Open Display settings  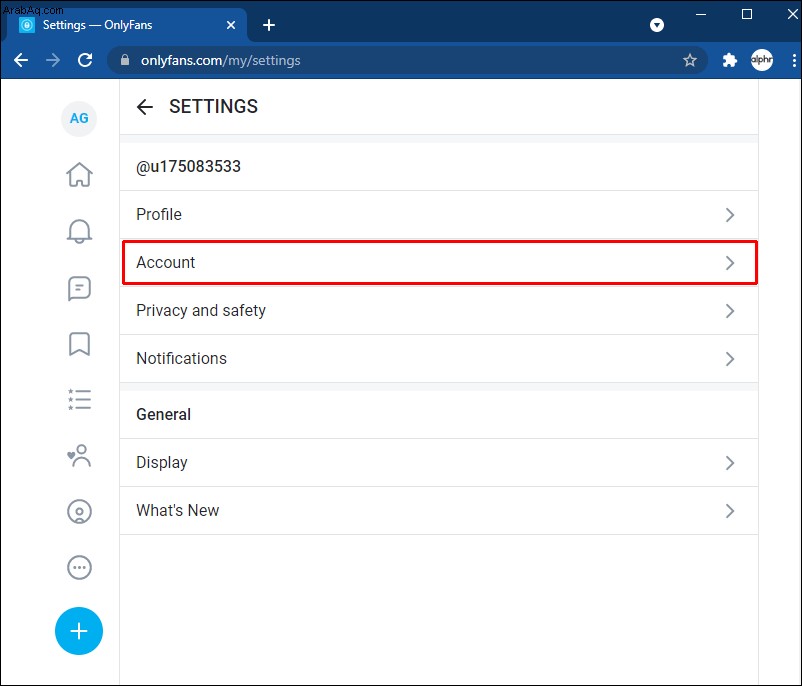click(438, 463)
